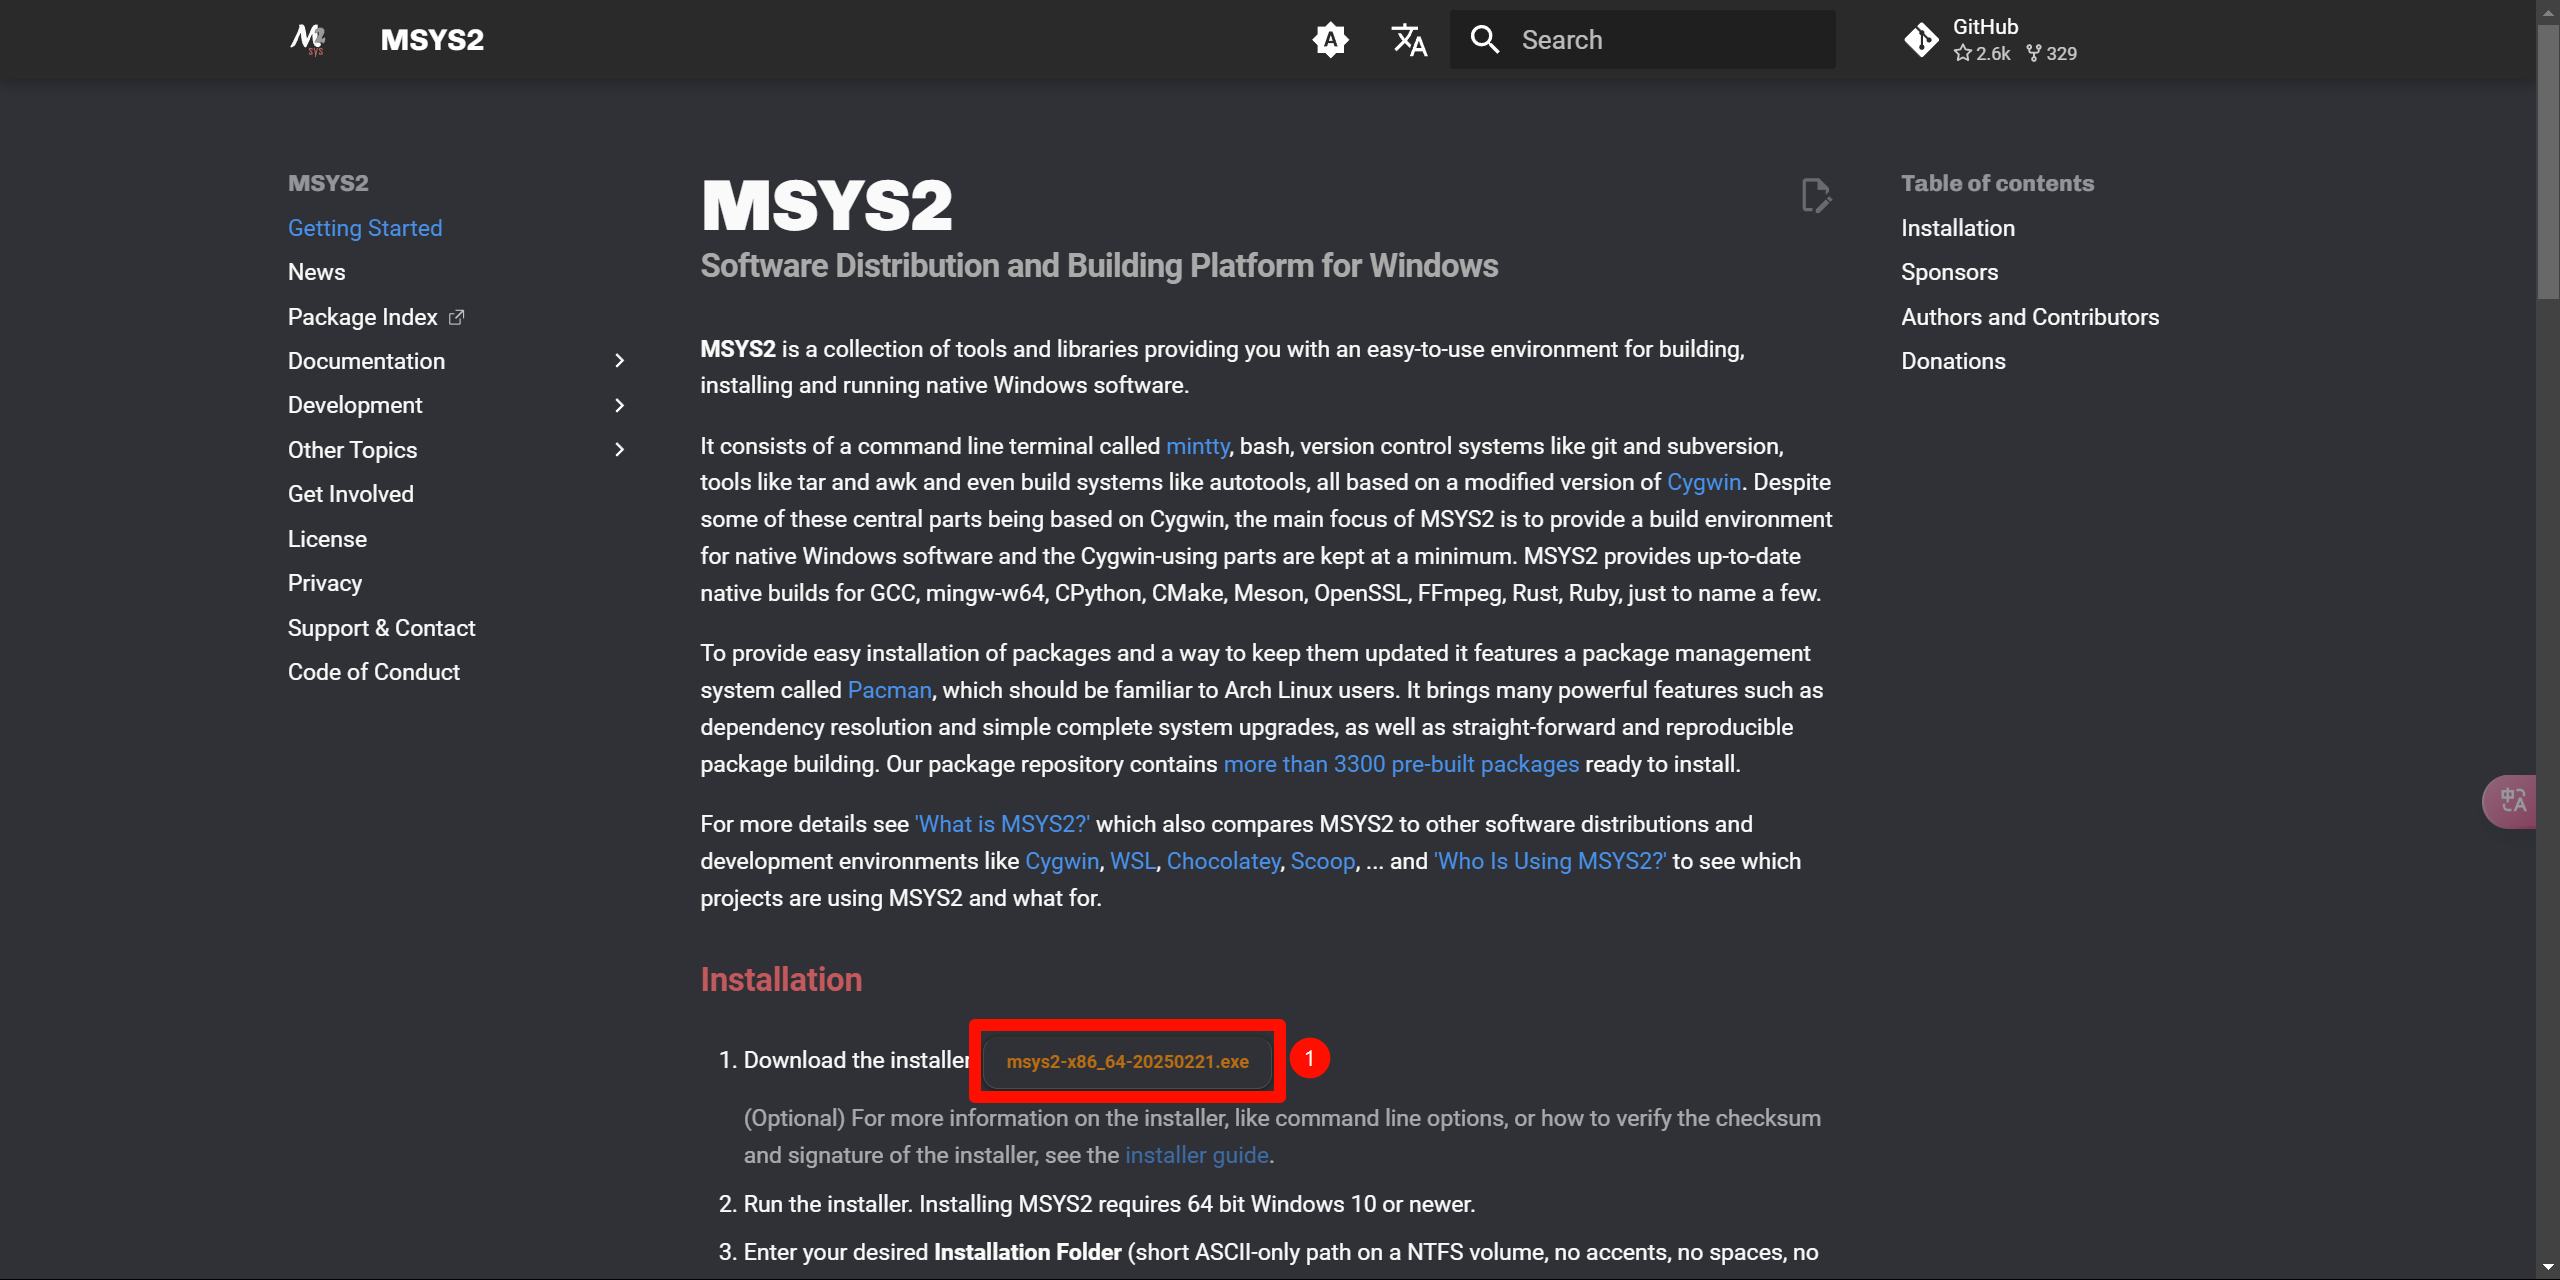Image resolution: width=2560 pixels, height=1280 pixels.
Task: Open Support & Contact page
Action: point(381,628)
